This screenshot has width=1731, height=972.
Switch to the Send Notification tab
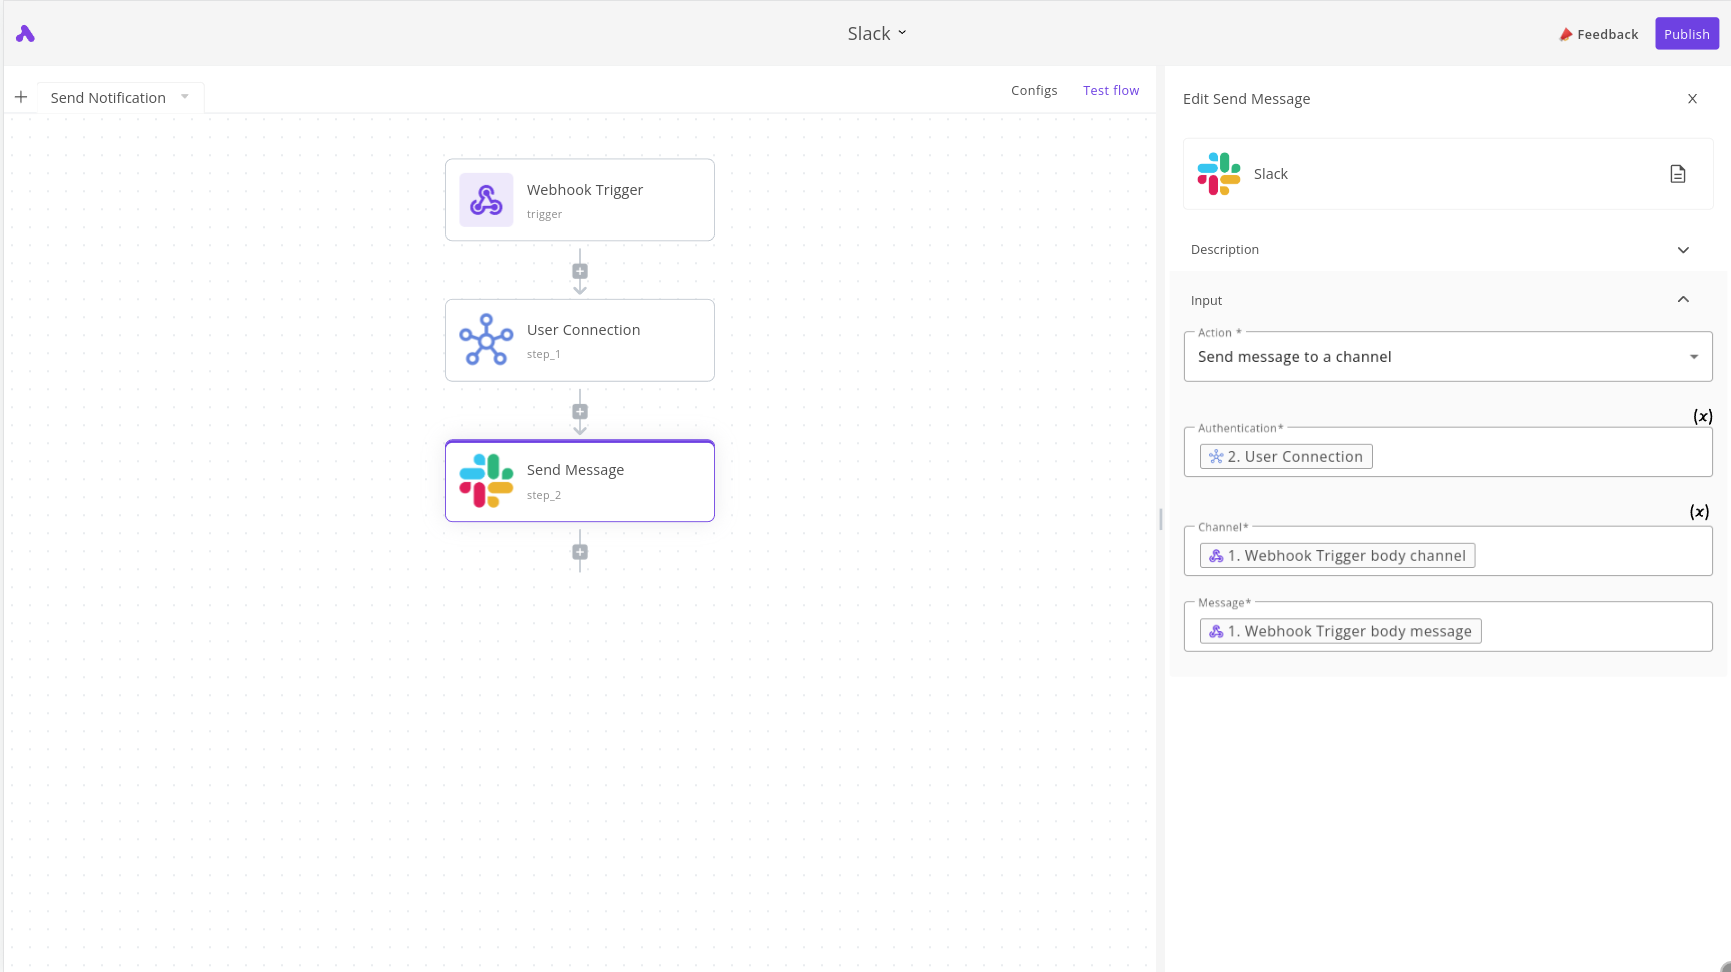point(108,98)
